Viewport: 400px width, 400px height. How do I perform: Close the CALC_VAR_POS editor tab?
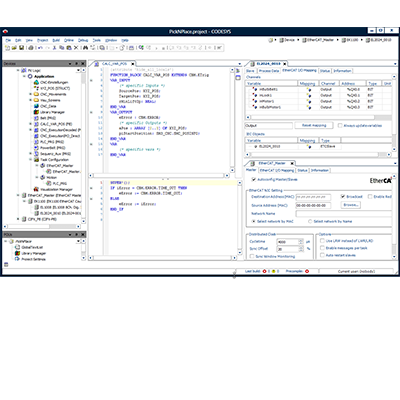click(x=133, y=64)
